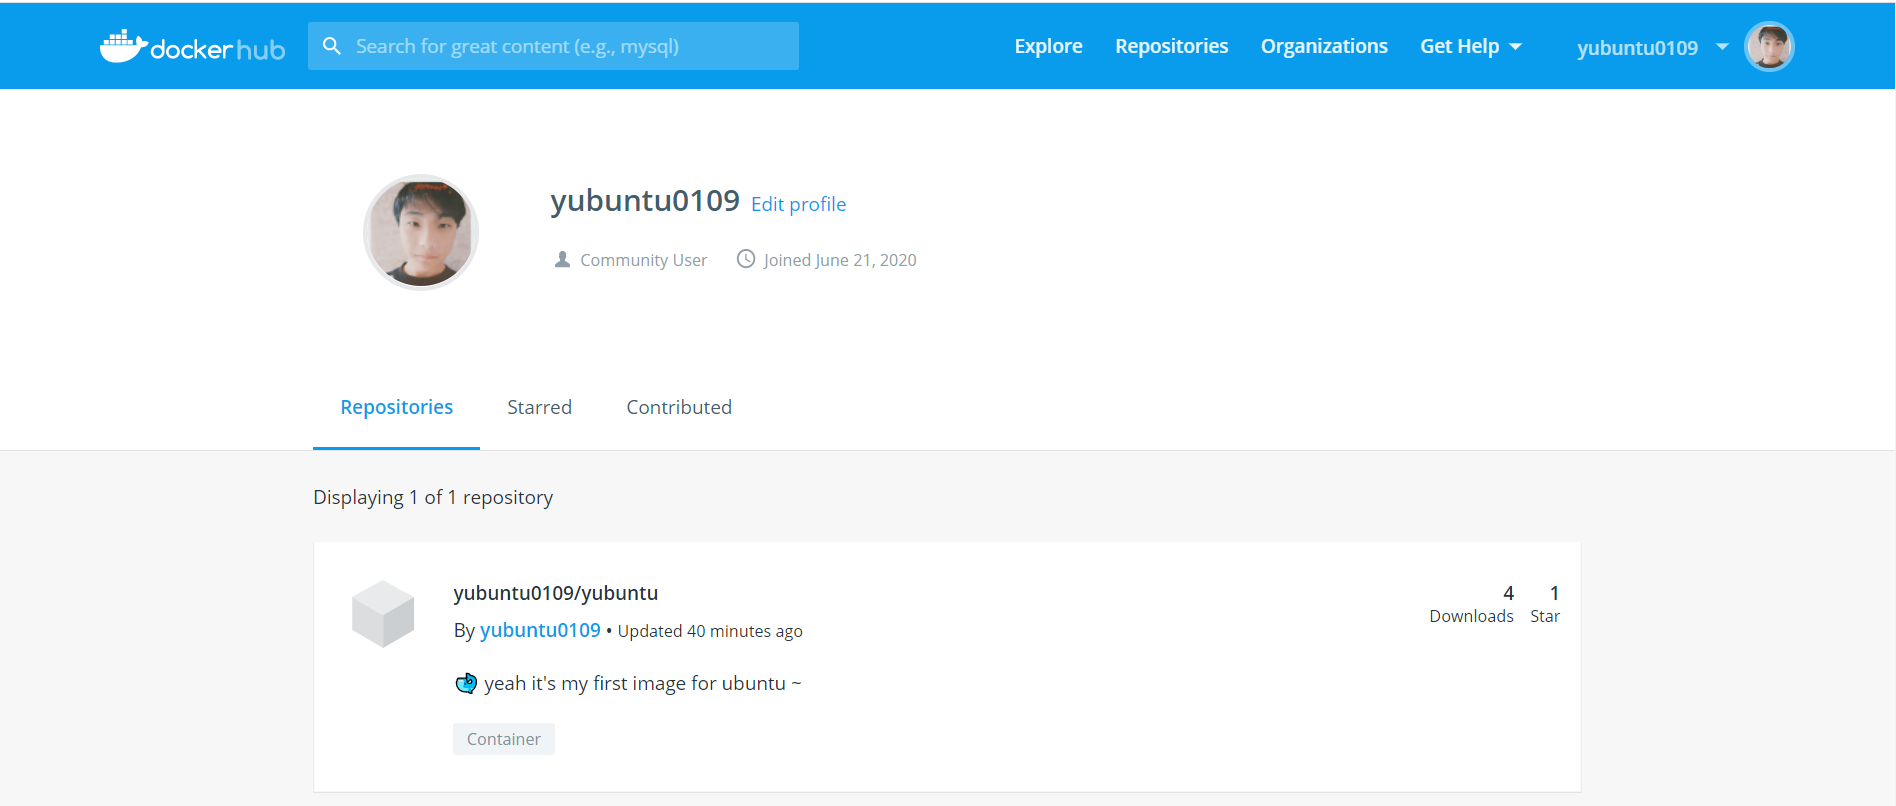Click the Community User person icon

tap(562, 259)
